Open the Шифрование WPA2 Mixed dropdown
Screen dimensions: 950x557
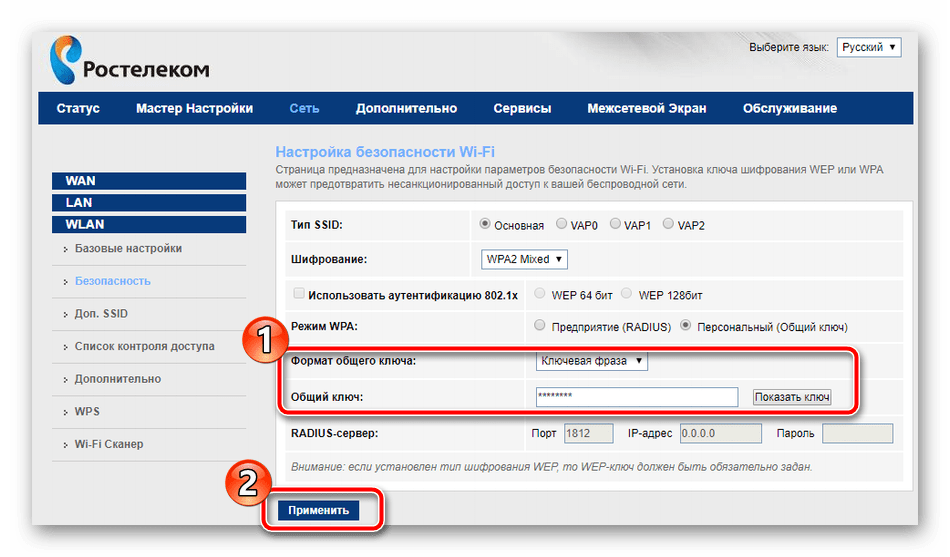(x=524, y=259)
